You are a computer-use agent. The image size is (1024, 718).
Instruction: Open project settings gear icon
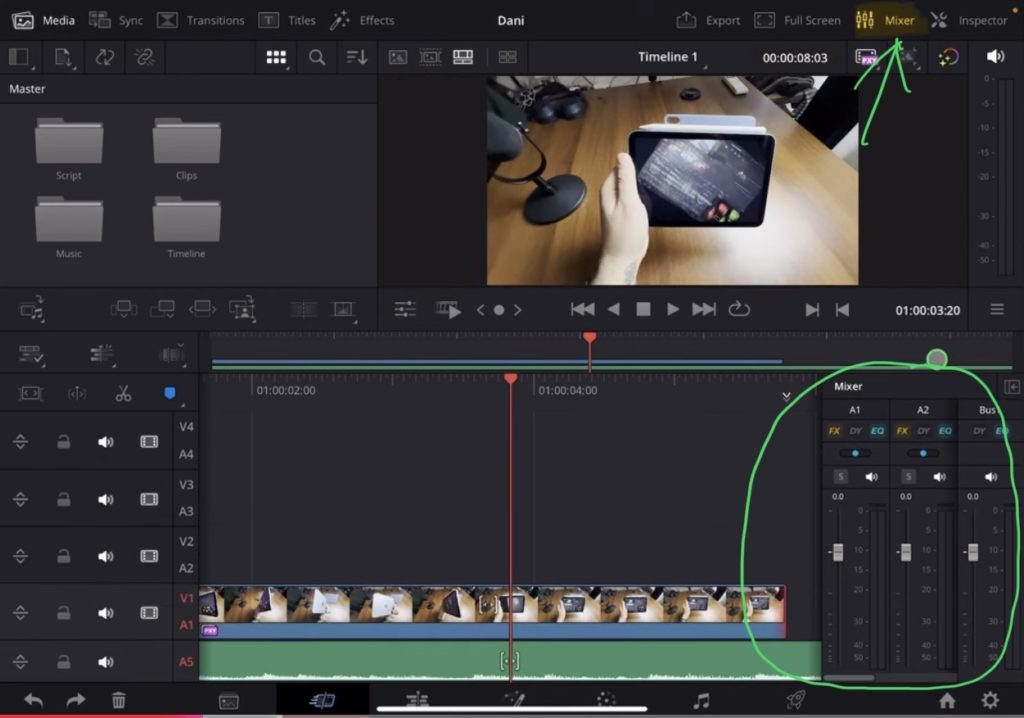pyautogui.click(x=990, y=701)
